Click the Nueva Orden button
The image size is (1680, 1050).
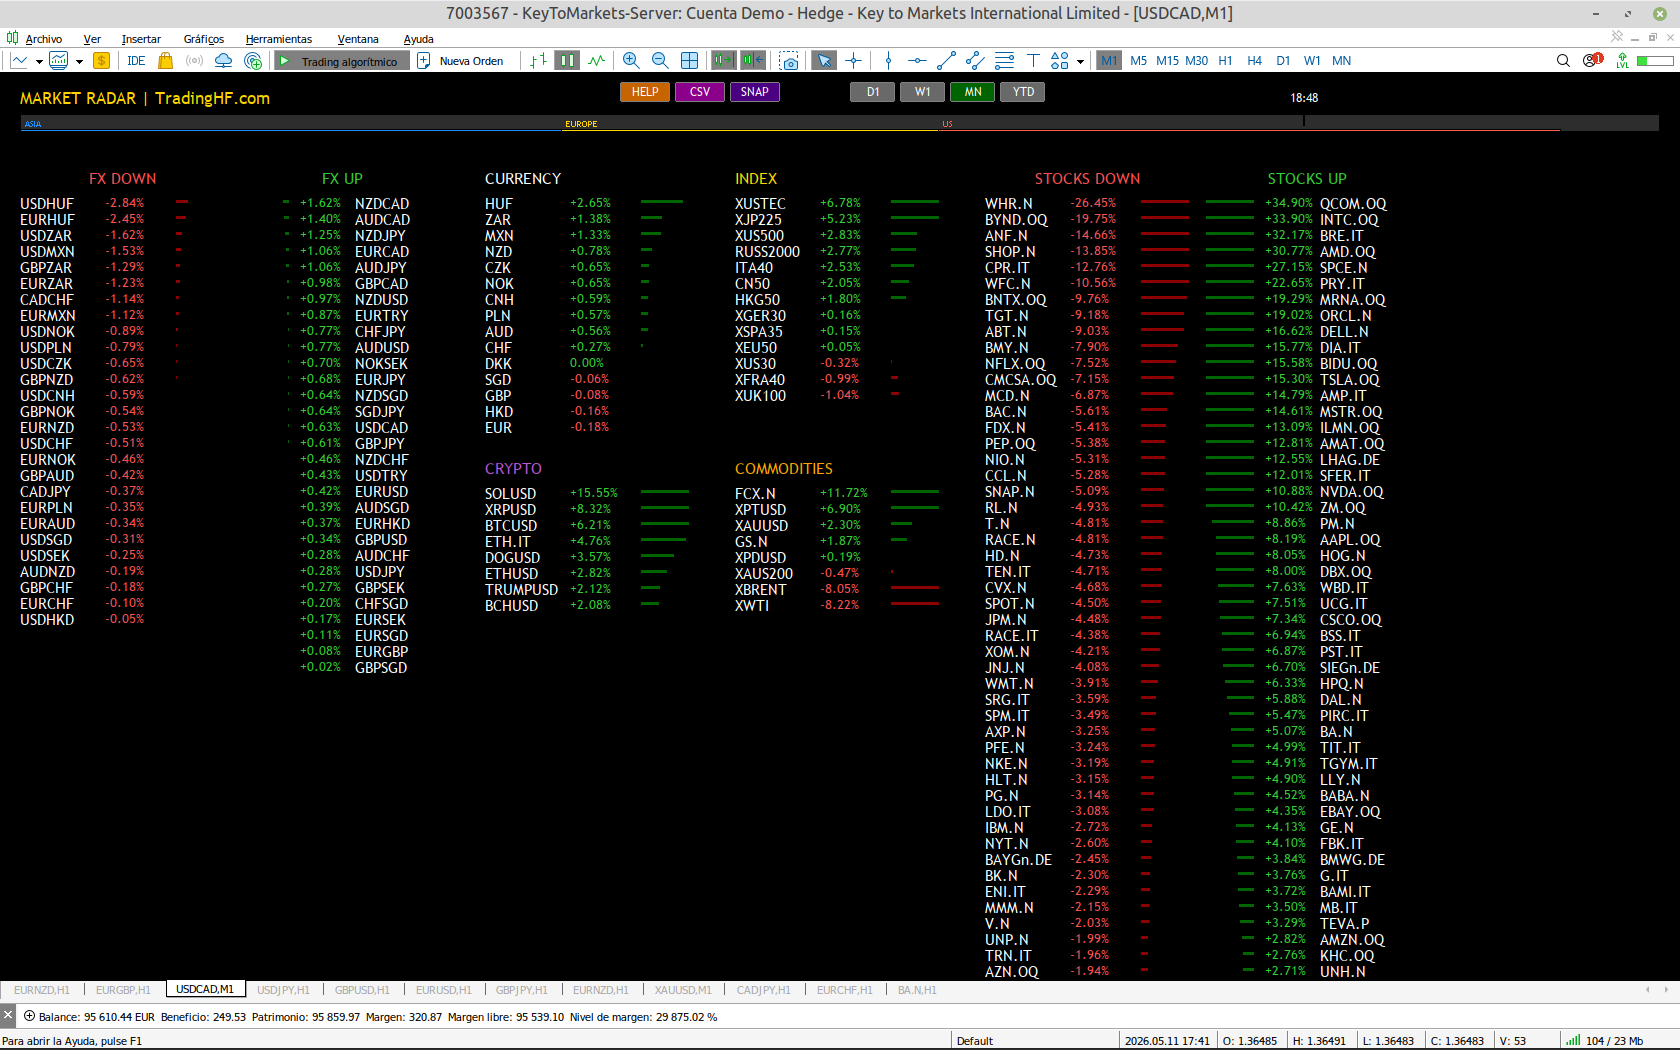pyautogui.click(x=461, y=61)
